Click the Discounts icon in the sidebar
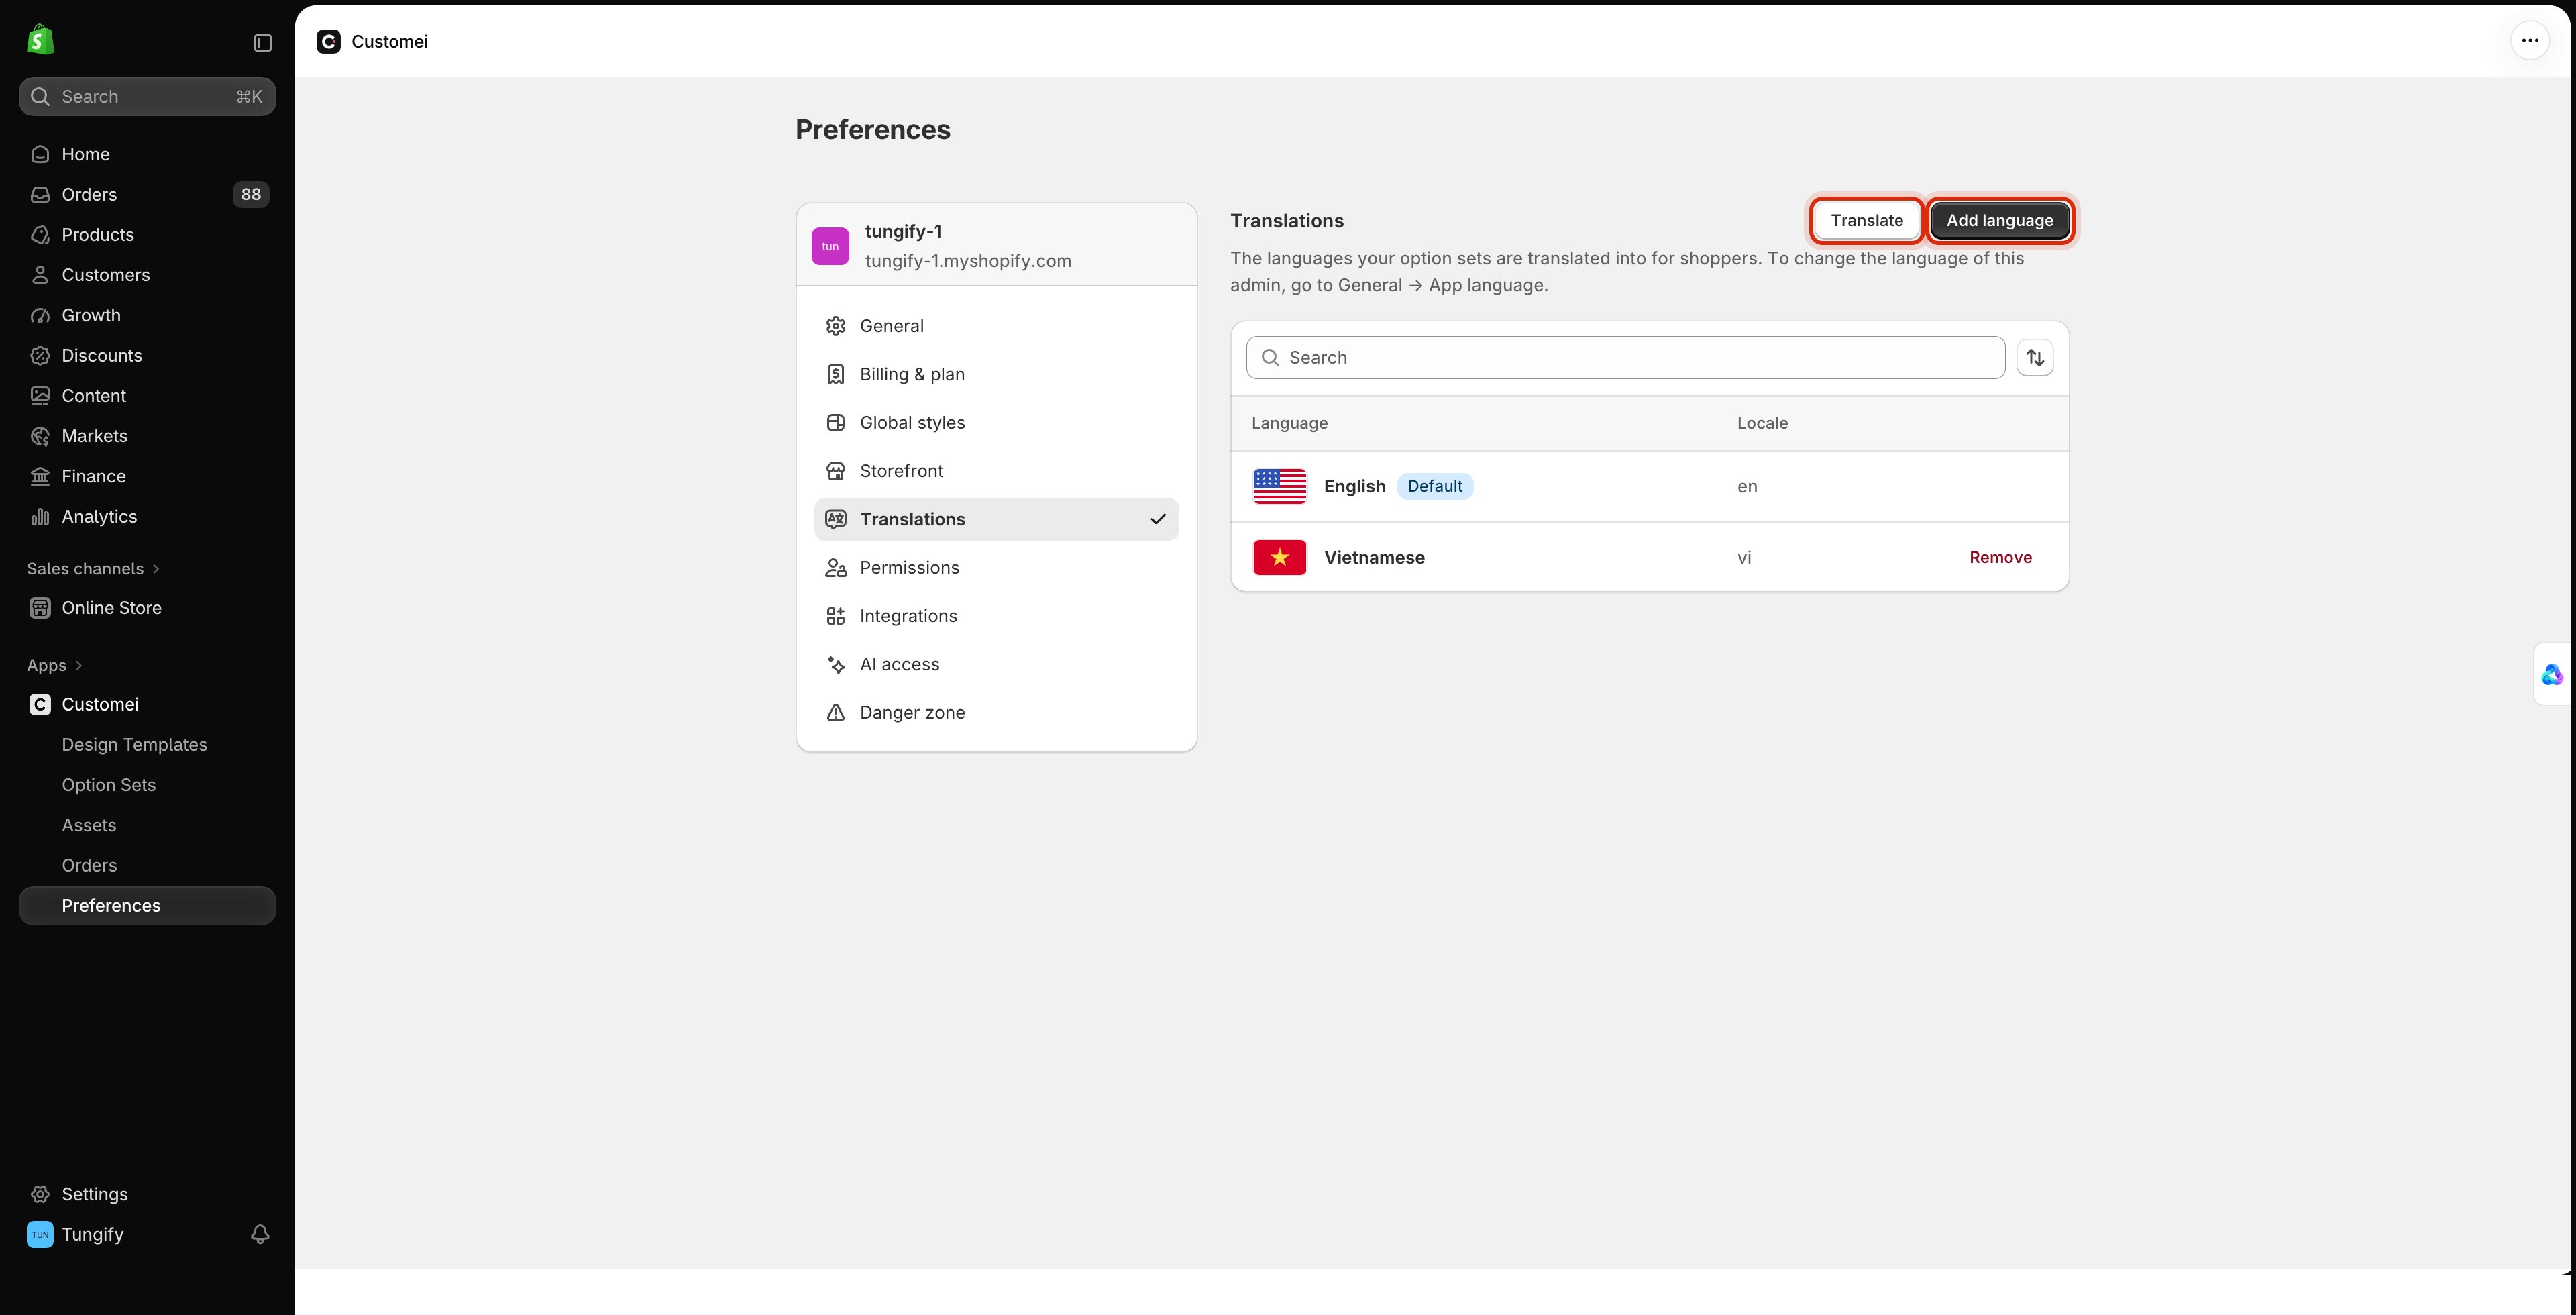 click(40, 356)
